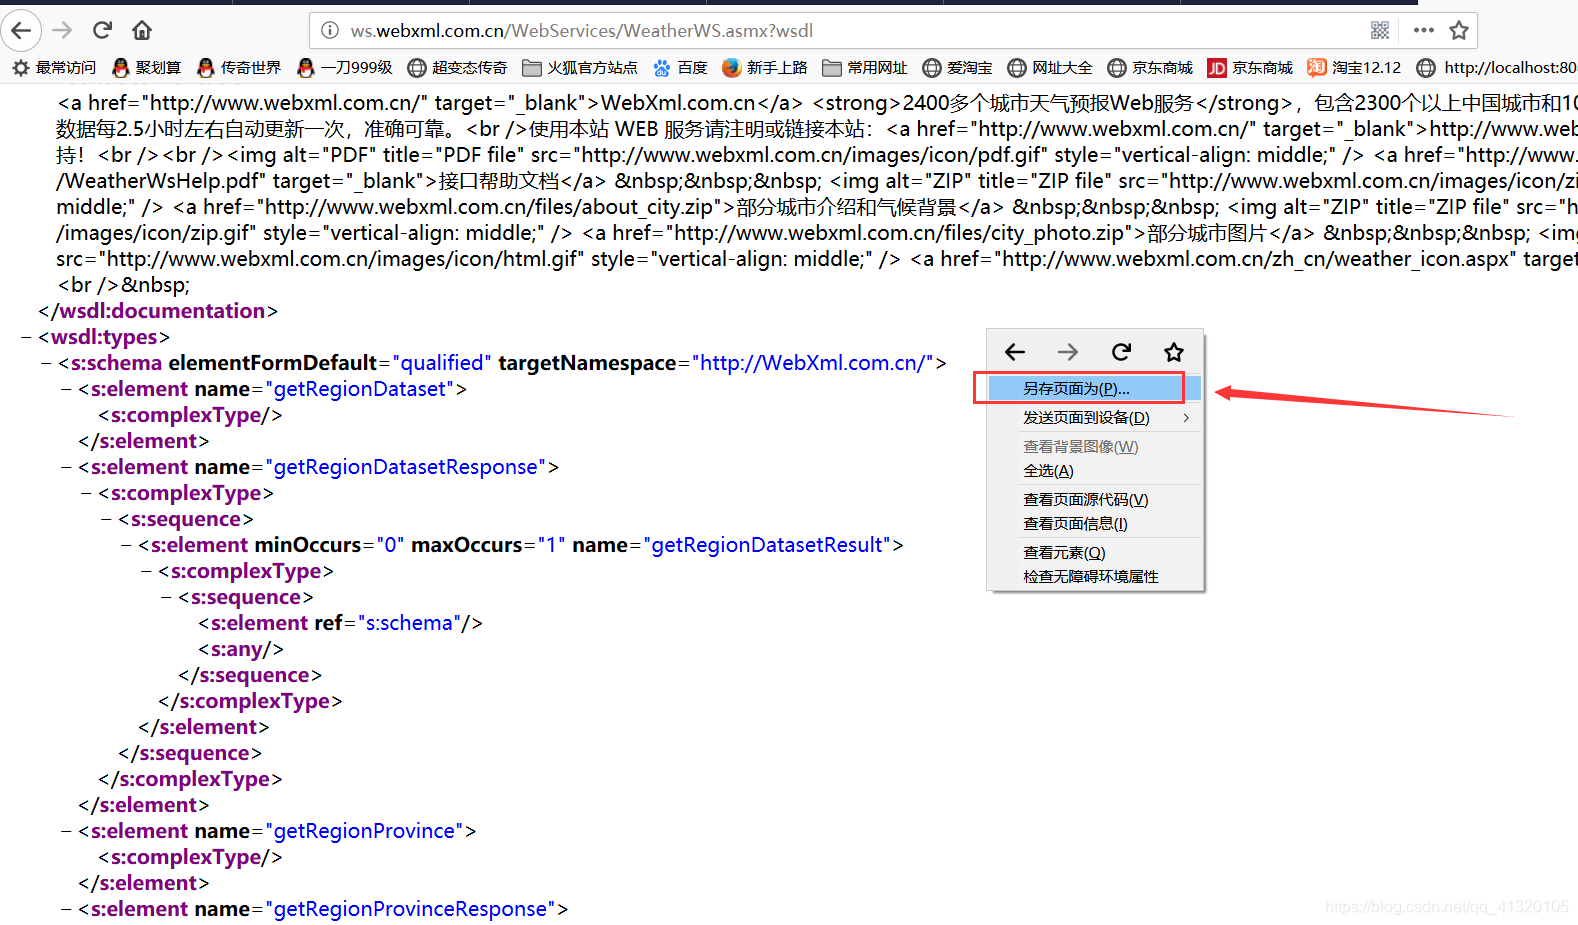Image resolution: width=1578 pixels, height=925 pixels.
Task: Select 另存页面为(P)... in context menu
Action: 1094,388
